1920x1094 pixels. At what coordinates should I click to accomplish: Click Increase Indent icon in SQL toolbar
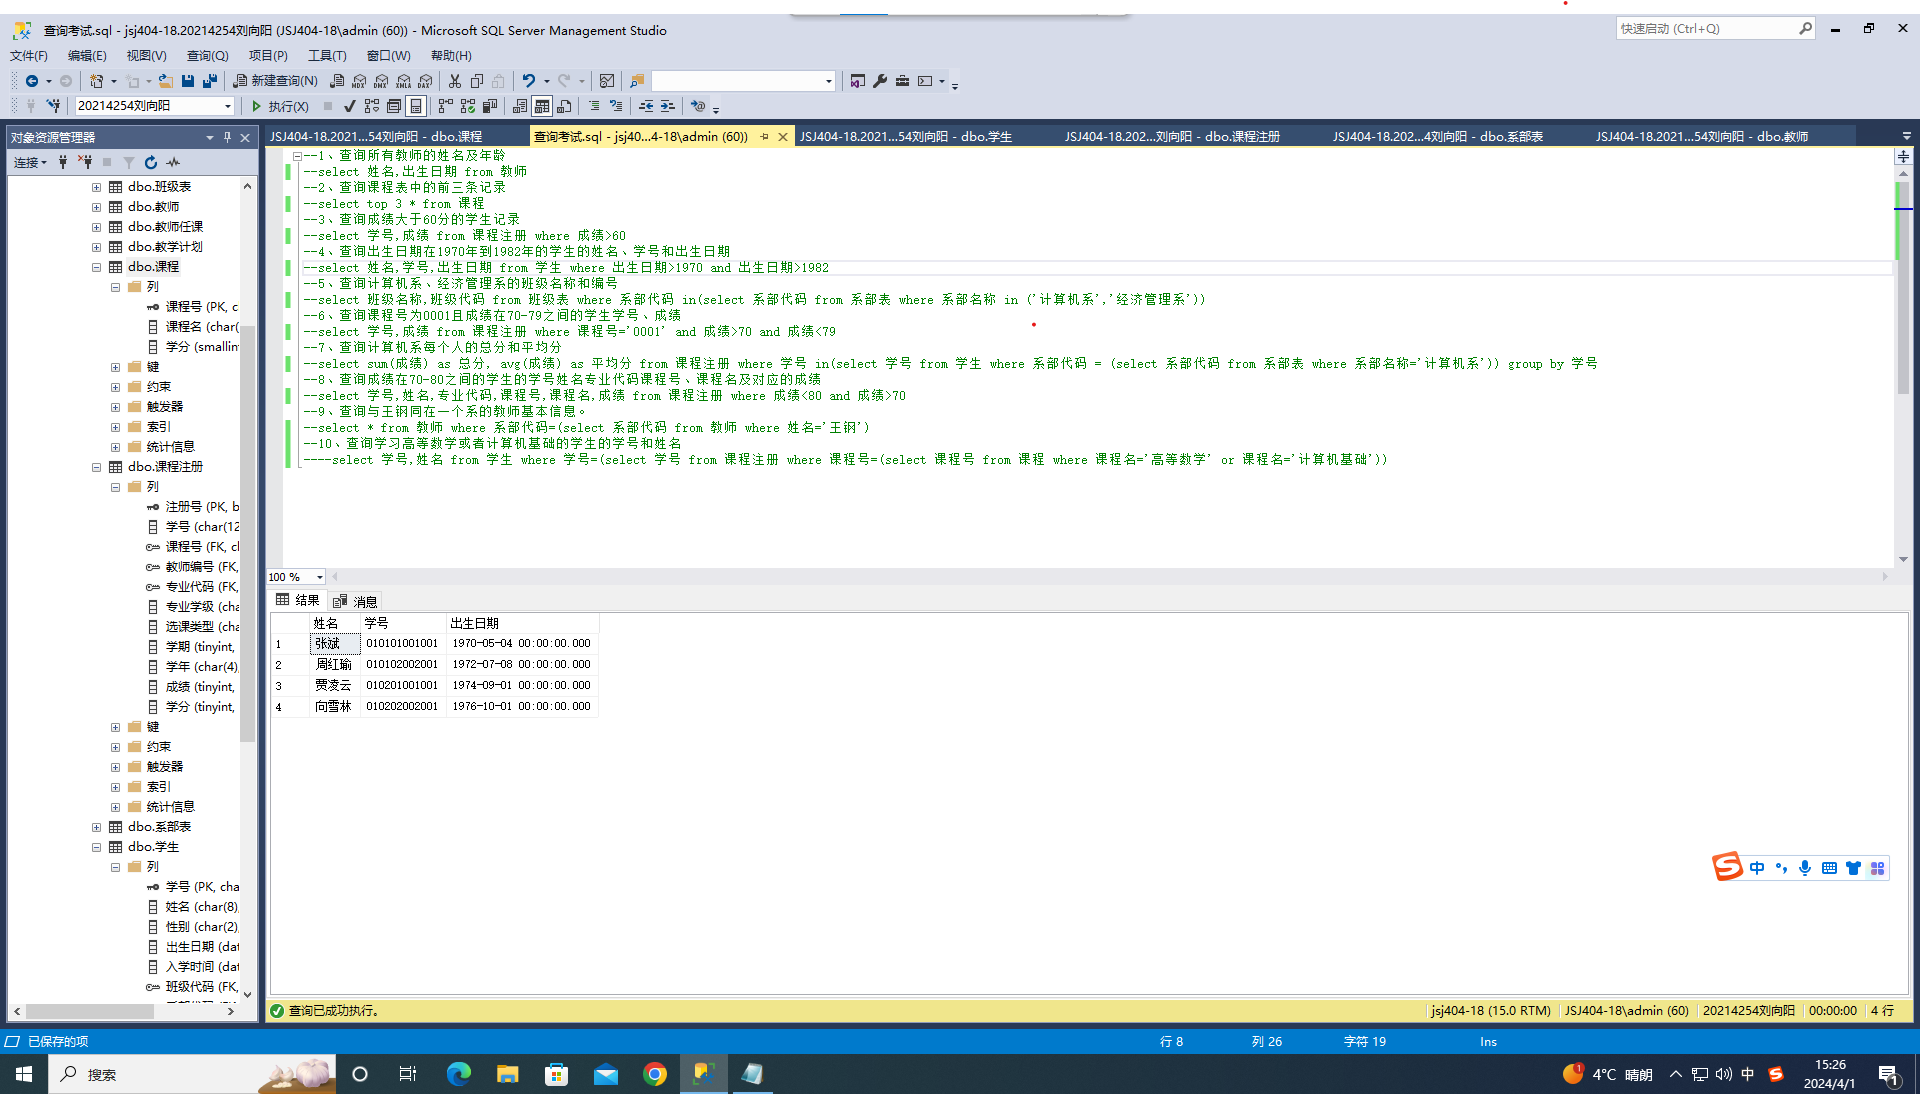667,106
